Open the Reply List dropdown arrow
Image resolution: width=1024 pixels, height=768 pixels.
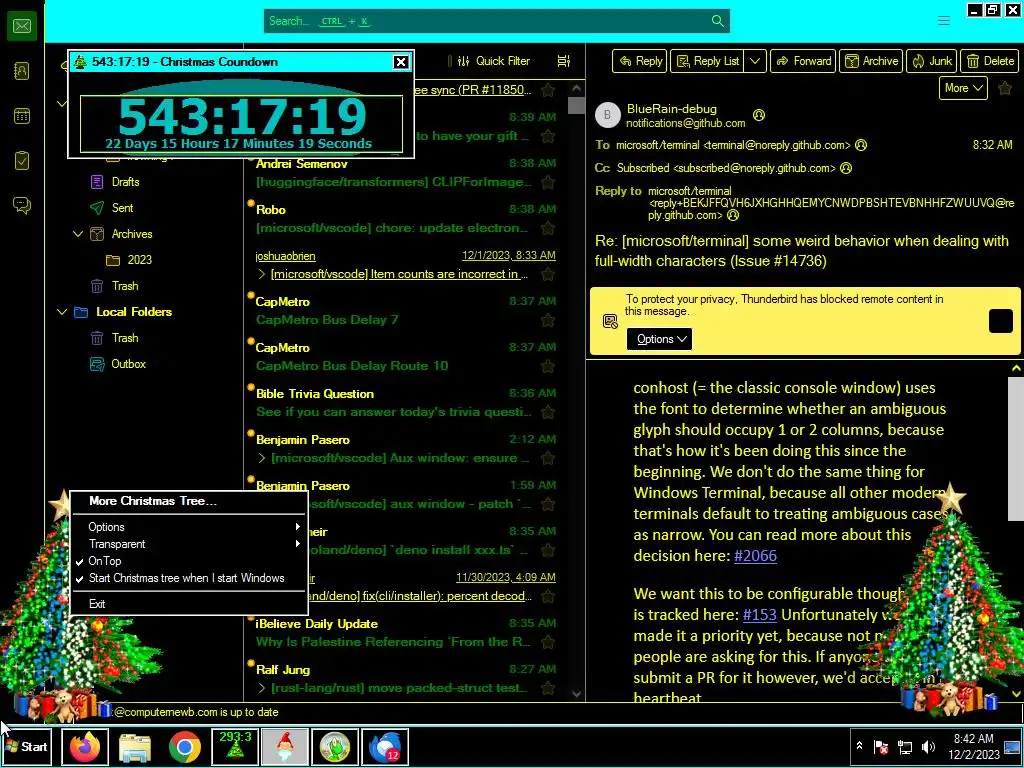(754, 61)
